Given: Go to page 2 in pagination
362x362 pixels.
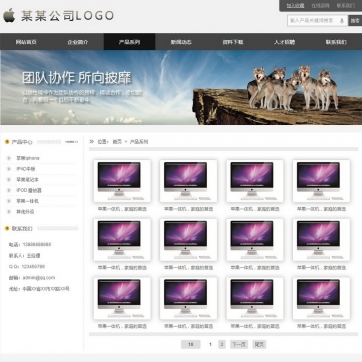Looking at the screenshot, I should point(222,344).
